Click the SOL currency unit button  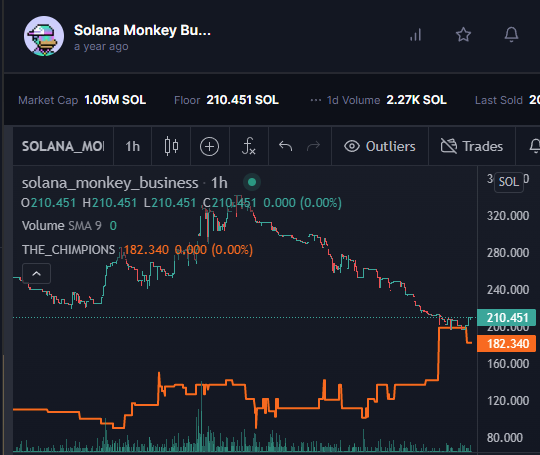click(x=509, y=182)
